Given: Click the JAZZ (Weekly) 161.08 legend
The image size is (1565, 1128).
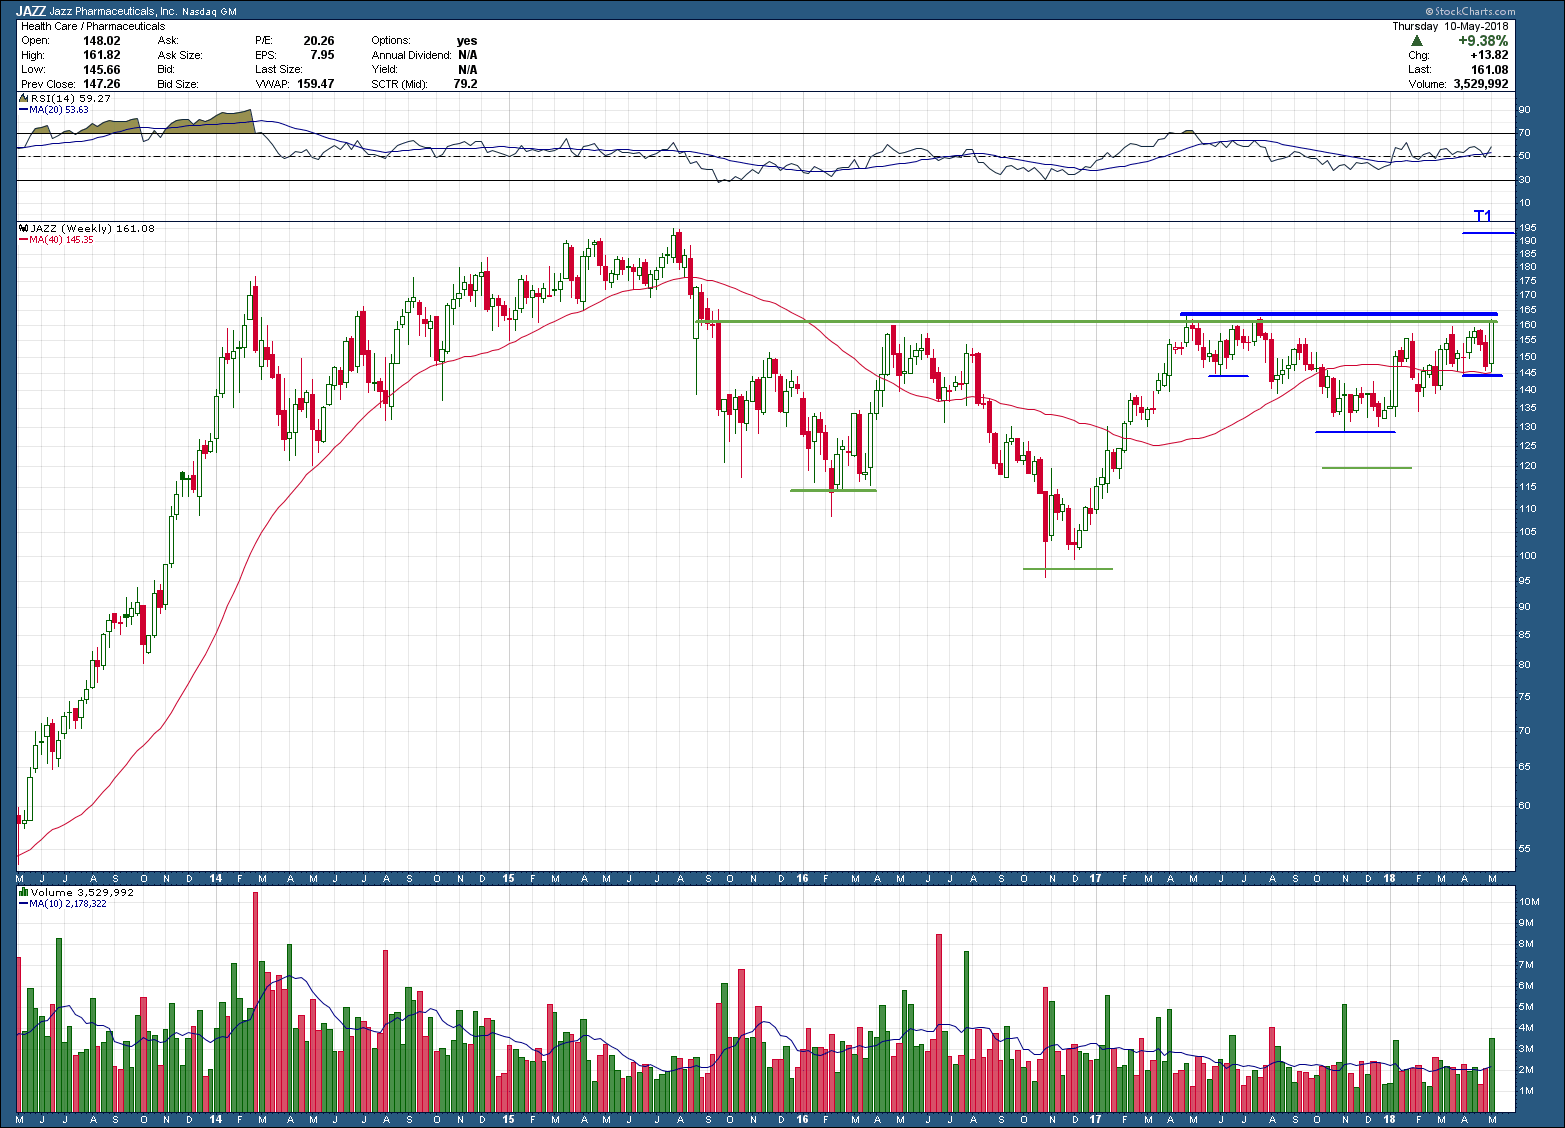Looking at the screenshot, I should [92, 229].
